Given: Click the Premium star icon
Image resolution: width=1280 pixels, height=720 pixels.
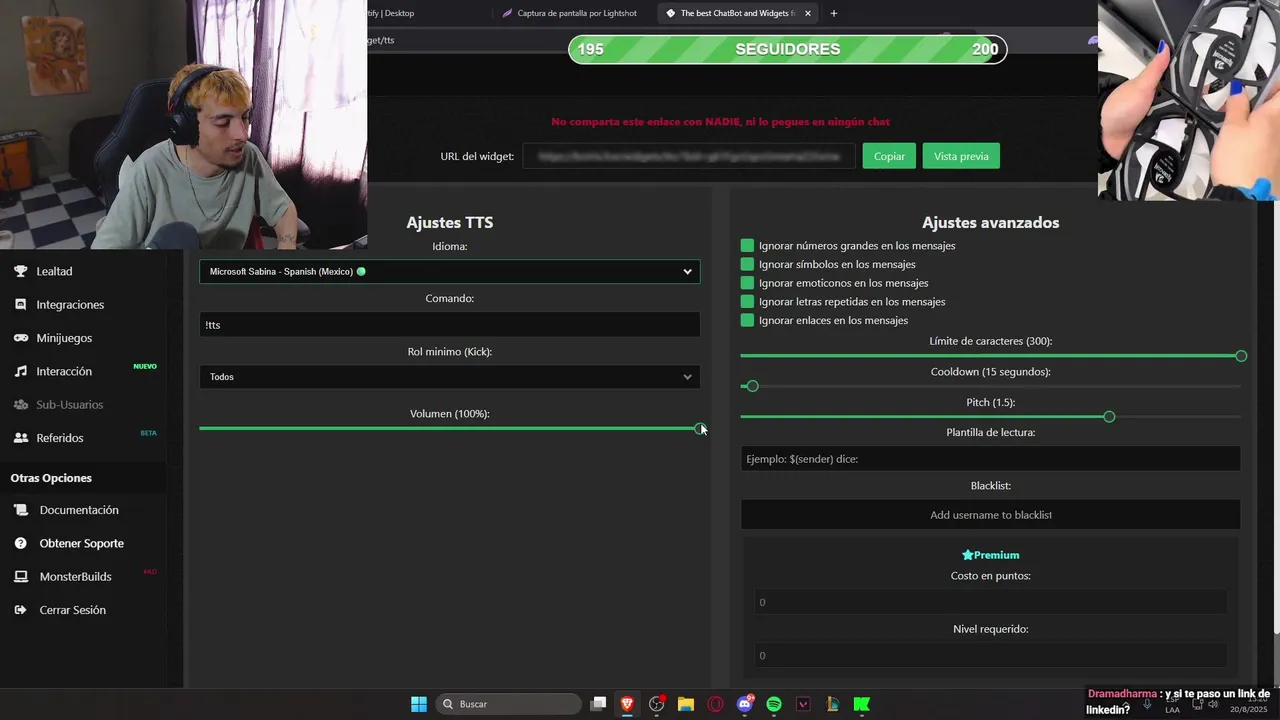Looking at the screenshot, I should 967,555.
